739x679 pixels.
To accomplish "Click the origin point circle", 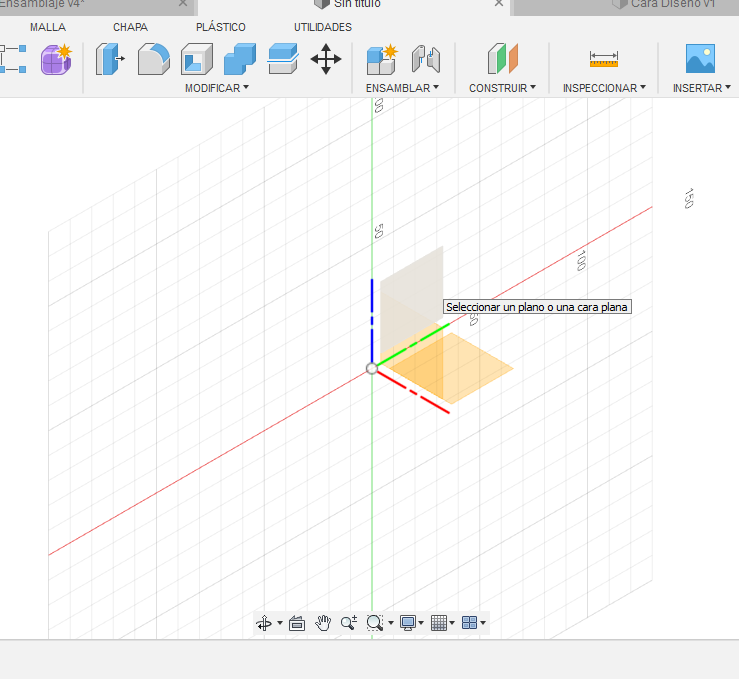I will pyautogui.click(x=371, y=368).
